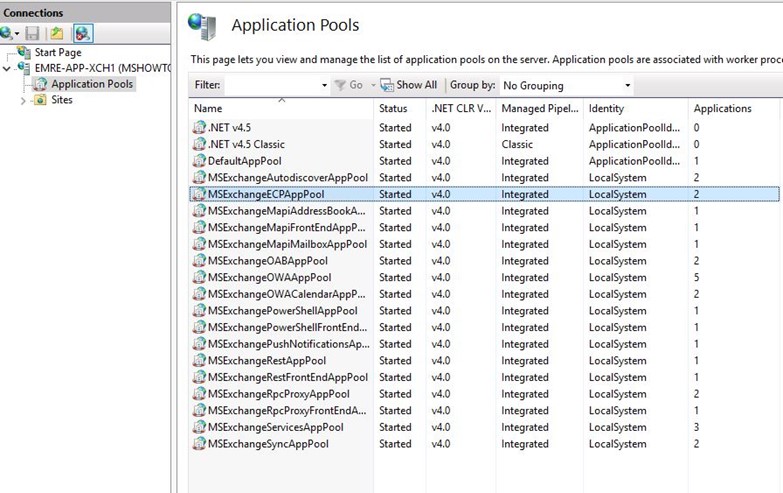Image resolution: width=783 pixels, height=493 pixels.
Task: Click the create new connection globe icon
Action: [7, 33]
